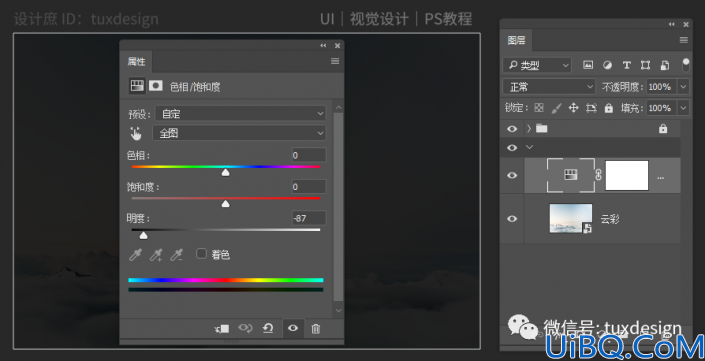This screenshot has width=705, height=361.
Task: Lock artboard nesting icon
Action: coord(591,108)
